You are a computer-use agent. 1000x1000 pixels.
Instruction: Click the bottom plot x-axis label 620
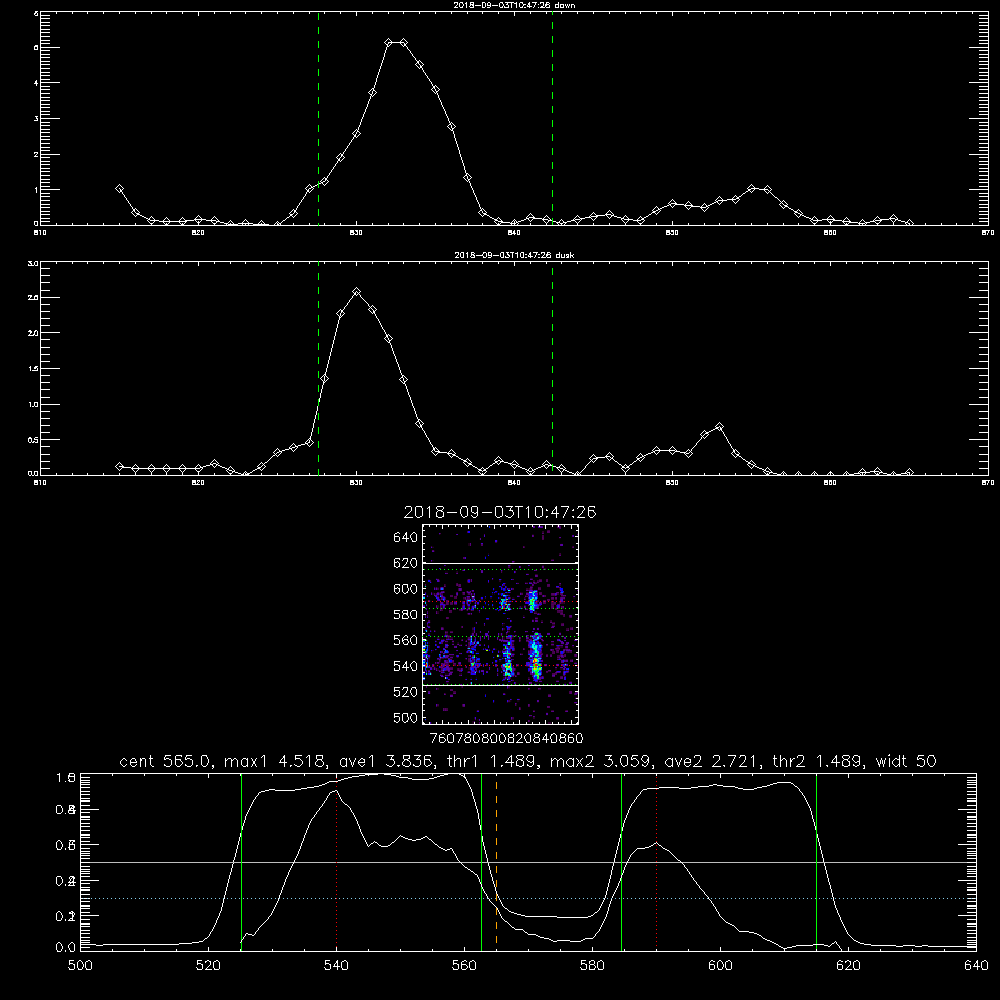click(x=848, y=966)
